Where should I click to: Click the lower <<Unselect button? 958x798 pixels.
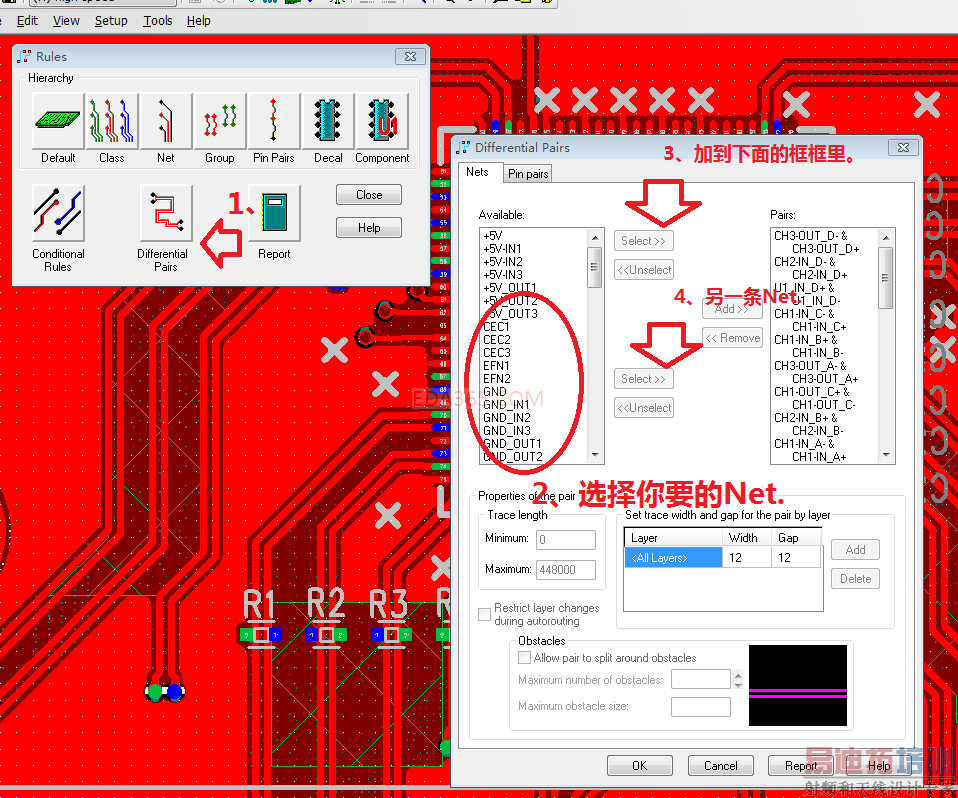643,408
